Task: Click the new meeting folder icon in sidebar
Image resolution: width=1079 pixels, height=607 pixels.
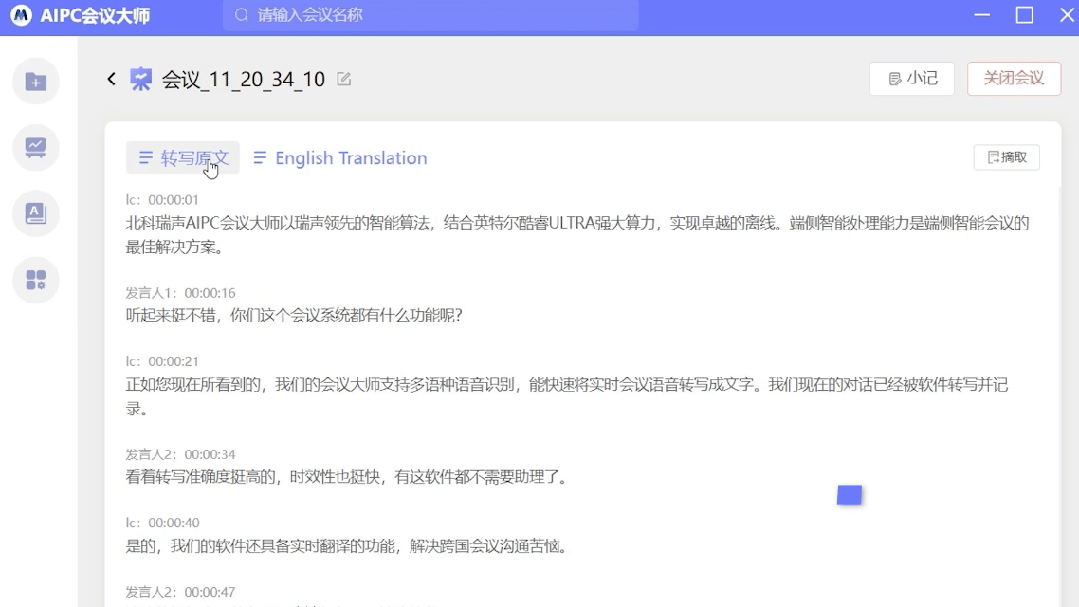Action: point(36,81)
